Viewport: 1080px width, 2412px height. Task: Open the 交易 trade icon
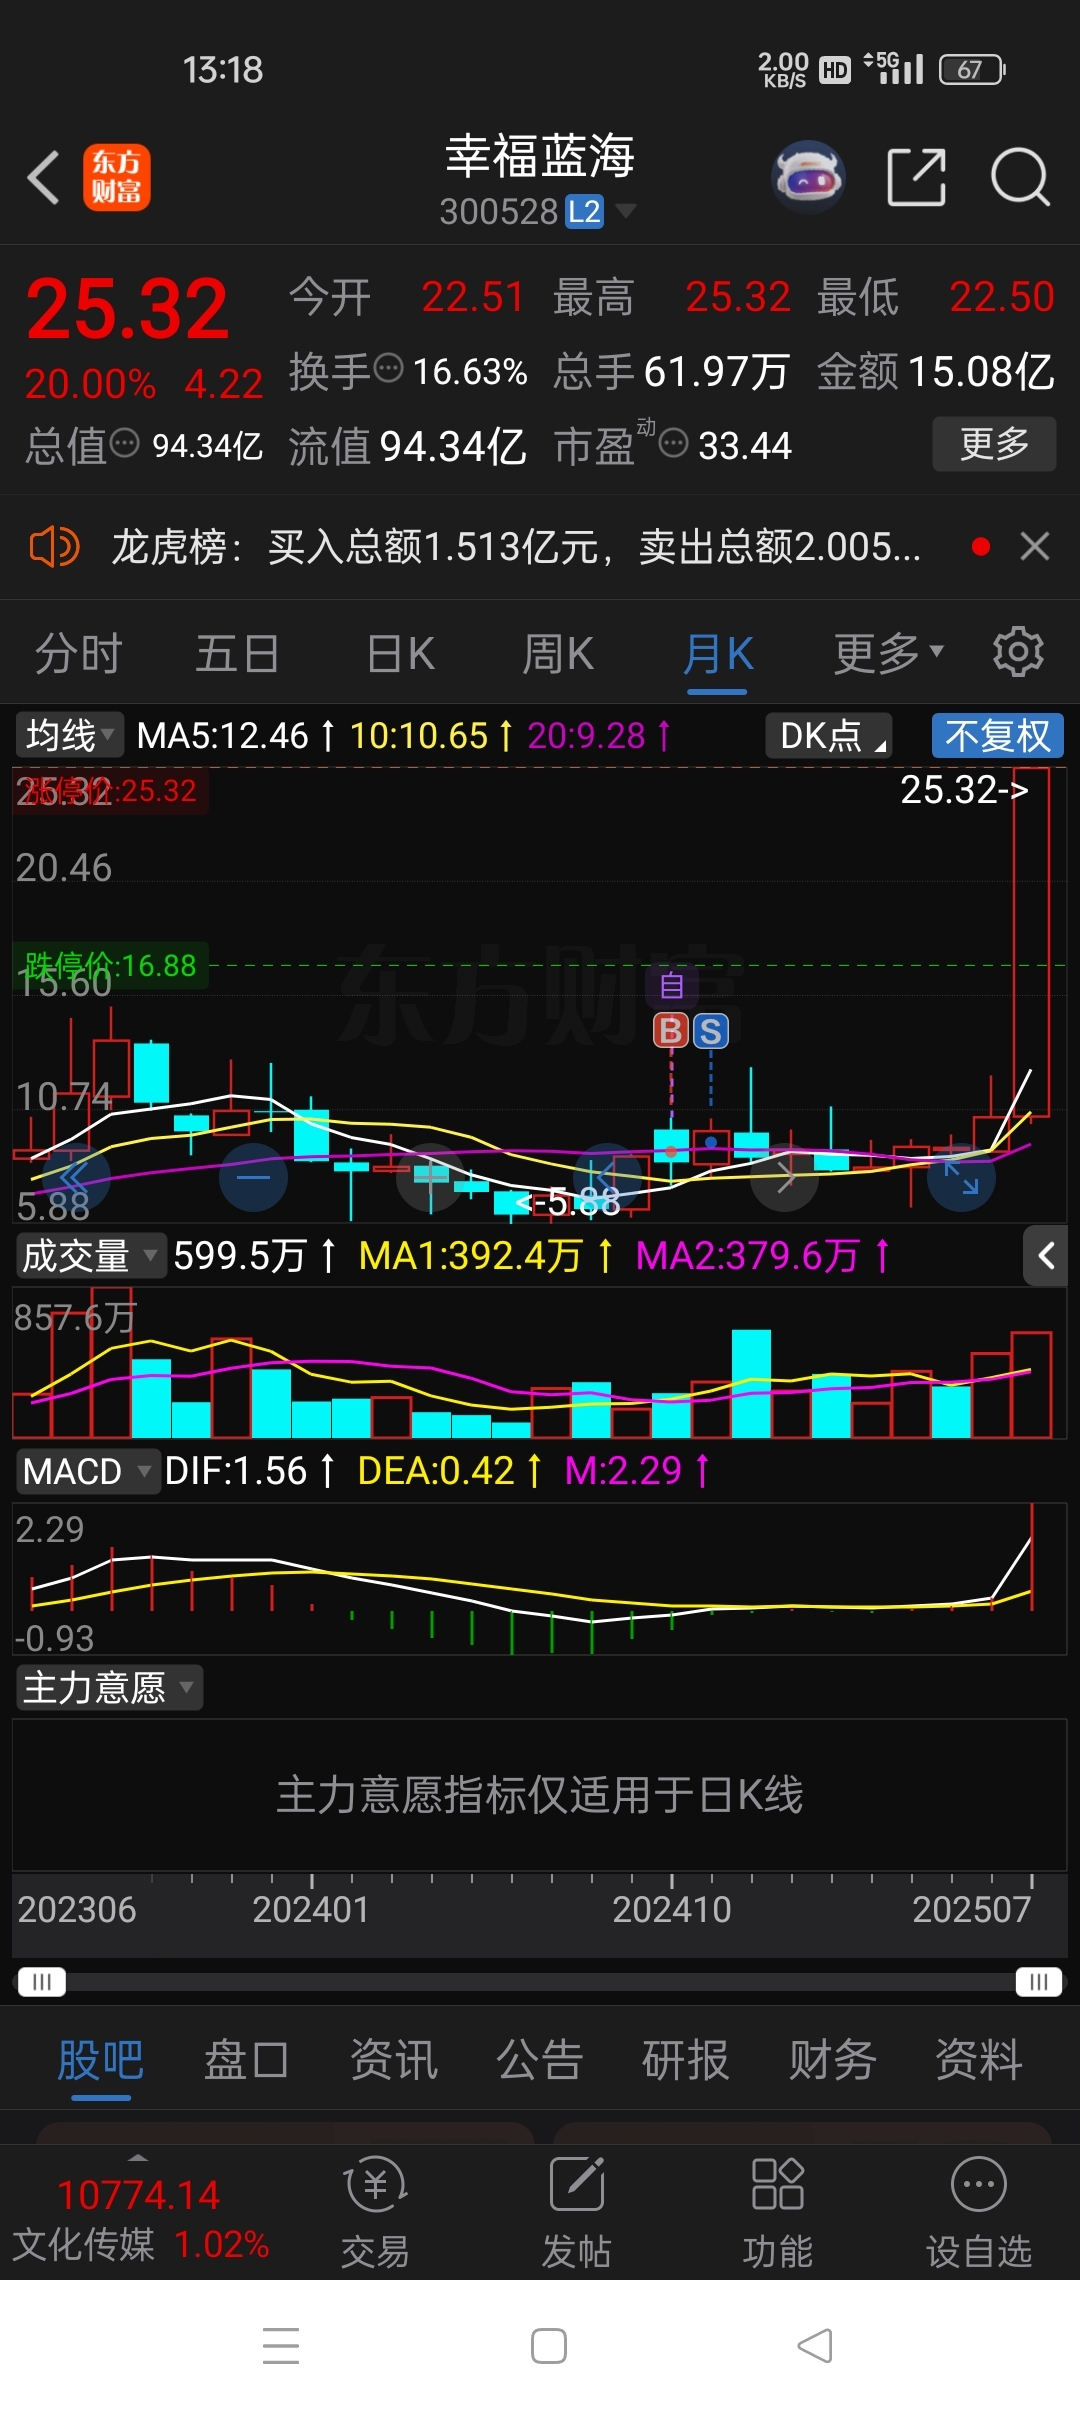click(x=376, y=2212)
